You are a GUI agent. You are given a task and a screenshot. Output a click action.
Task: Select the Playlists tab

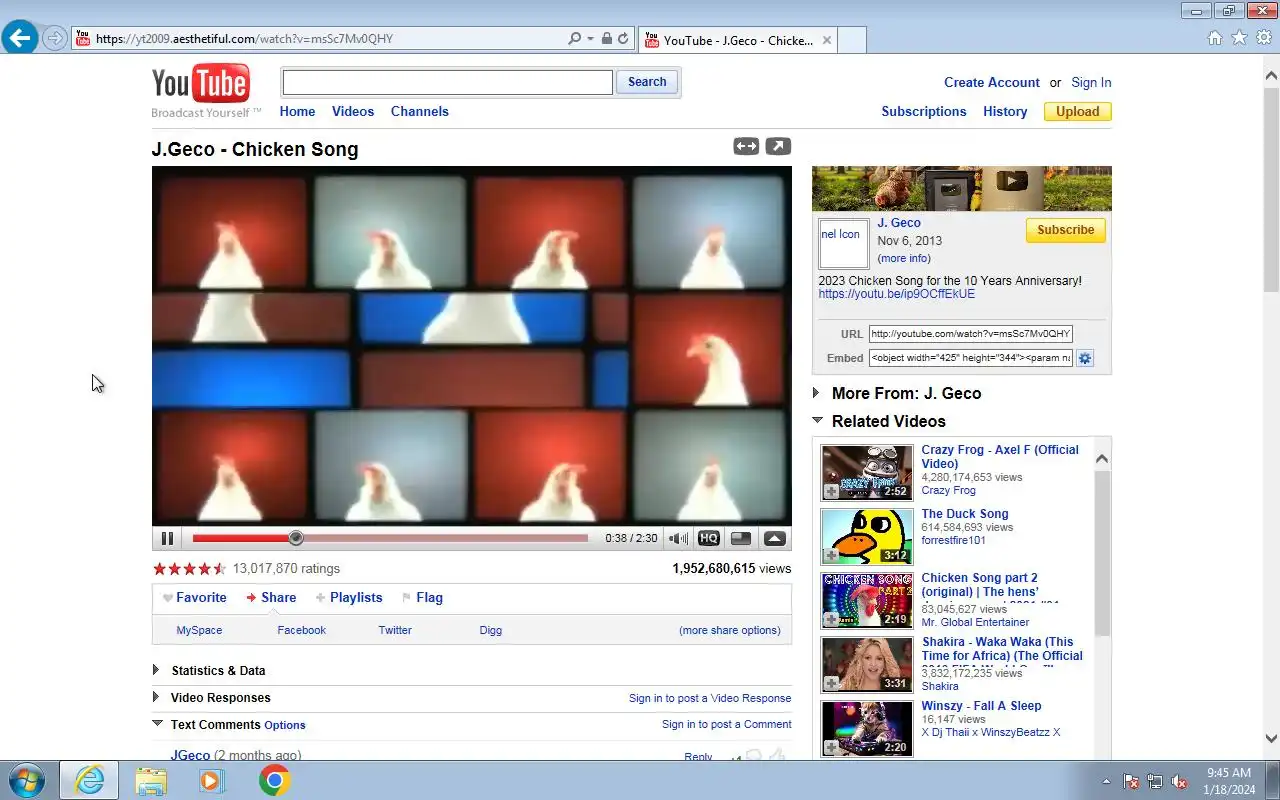point(349,597)
